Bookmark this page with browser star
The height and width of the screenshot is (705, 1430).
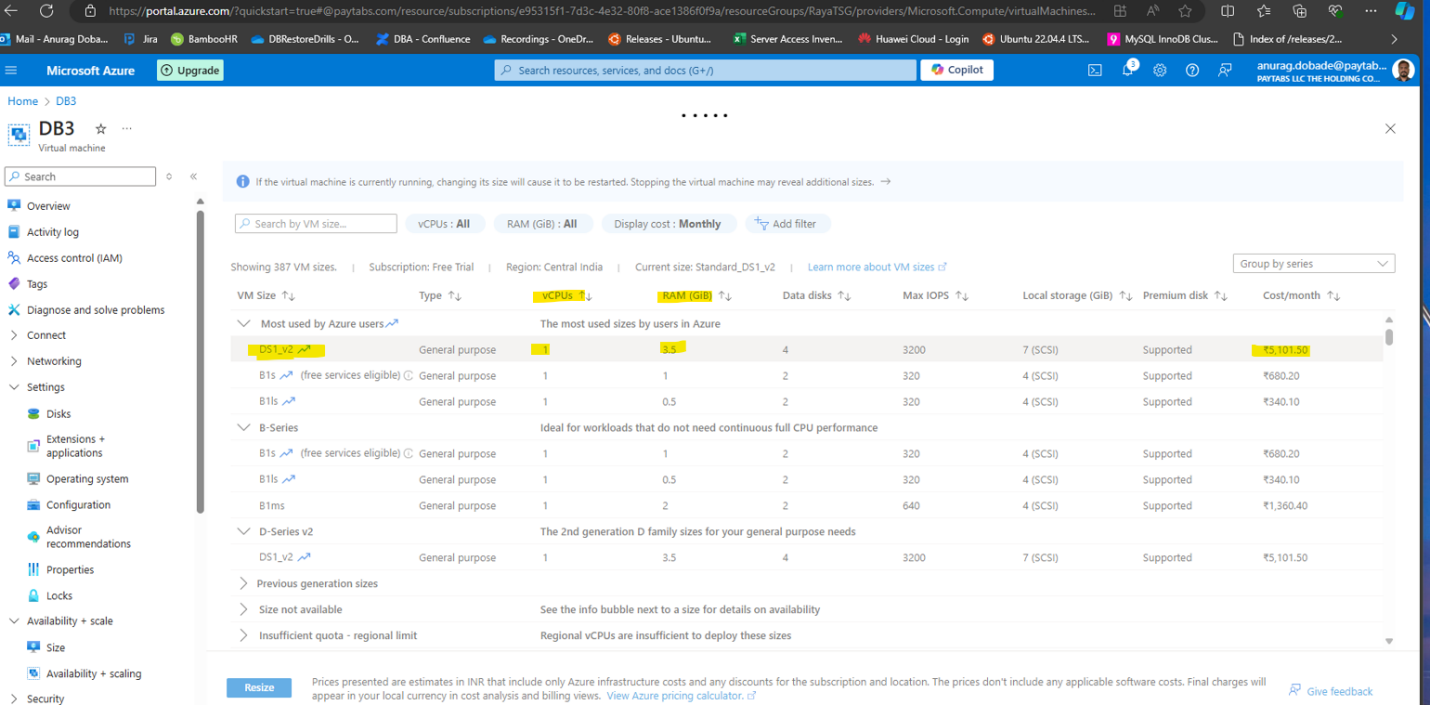(1185, 11)
